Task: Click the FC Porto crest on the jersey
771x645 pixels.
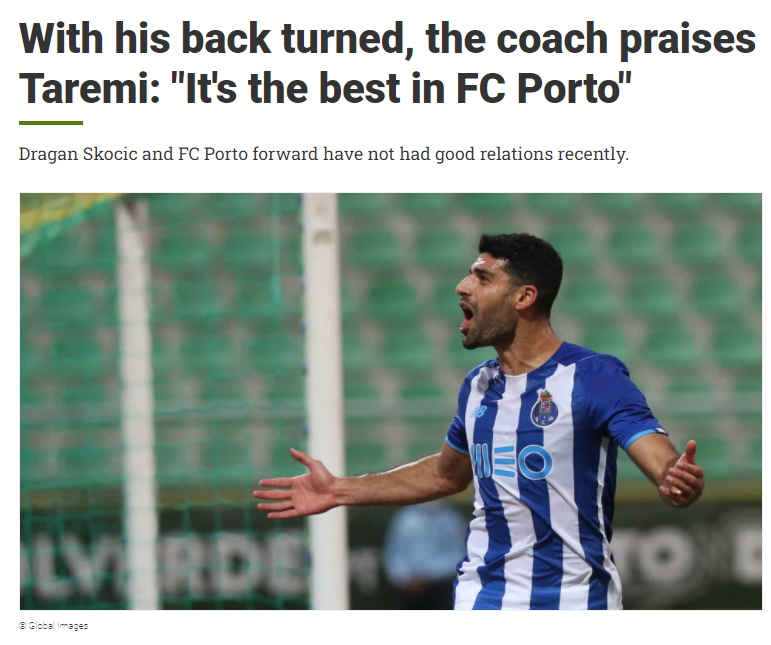Action: click(544, 408)
